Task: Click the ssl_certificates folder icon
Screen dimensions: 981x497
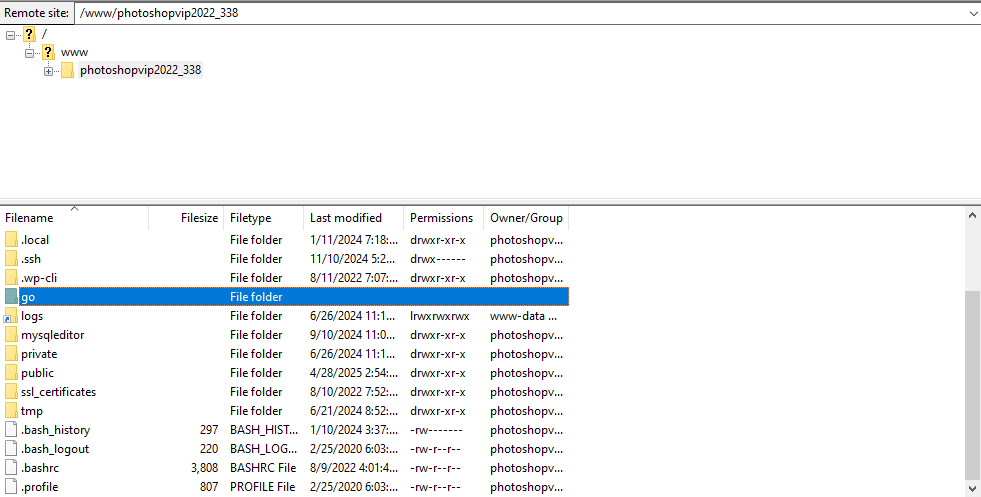Action: [x=11, y=392]
